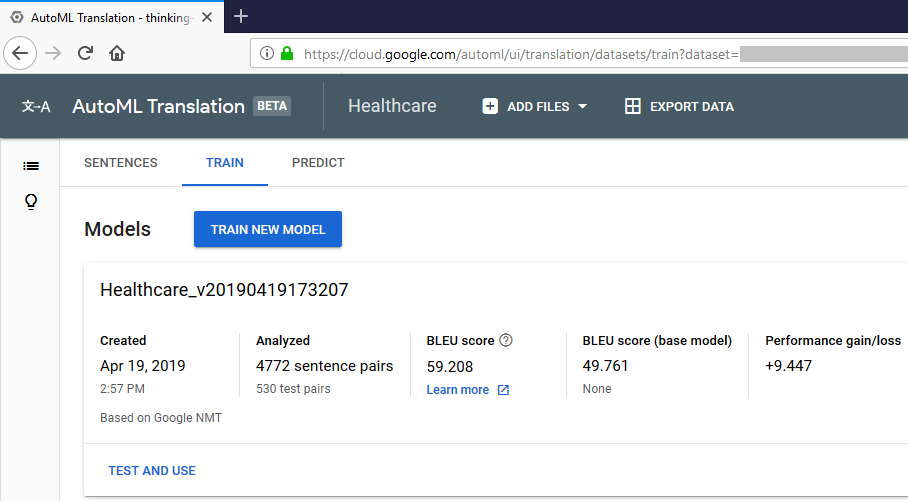
Task: Click the 530 test pairs text
Action: click(293, 389)
